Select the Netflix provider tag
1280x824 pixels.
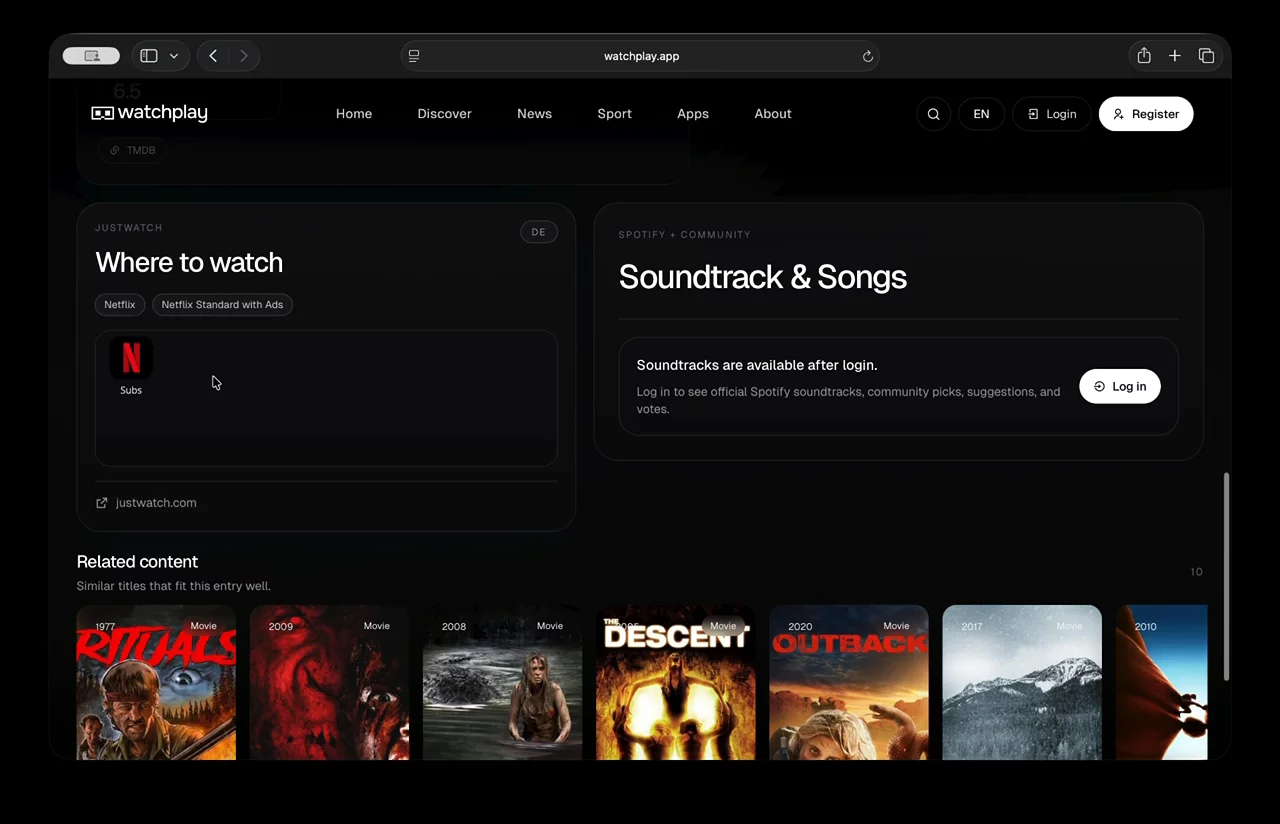point(120,304)
